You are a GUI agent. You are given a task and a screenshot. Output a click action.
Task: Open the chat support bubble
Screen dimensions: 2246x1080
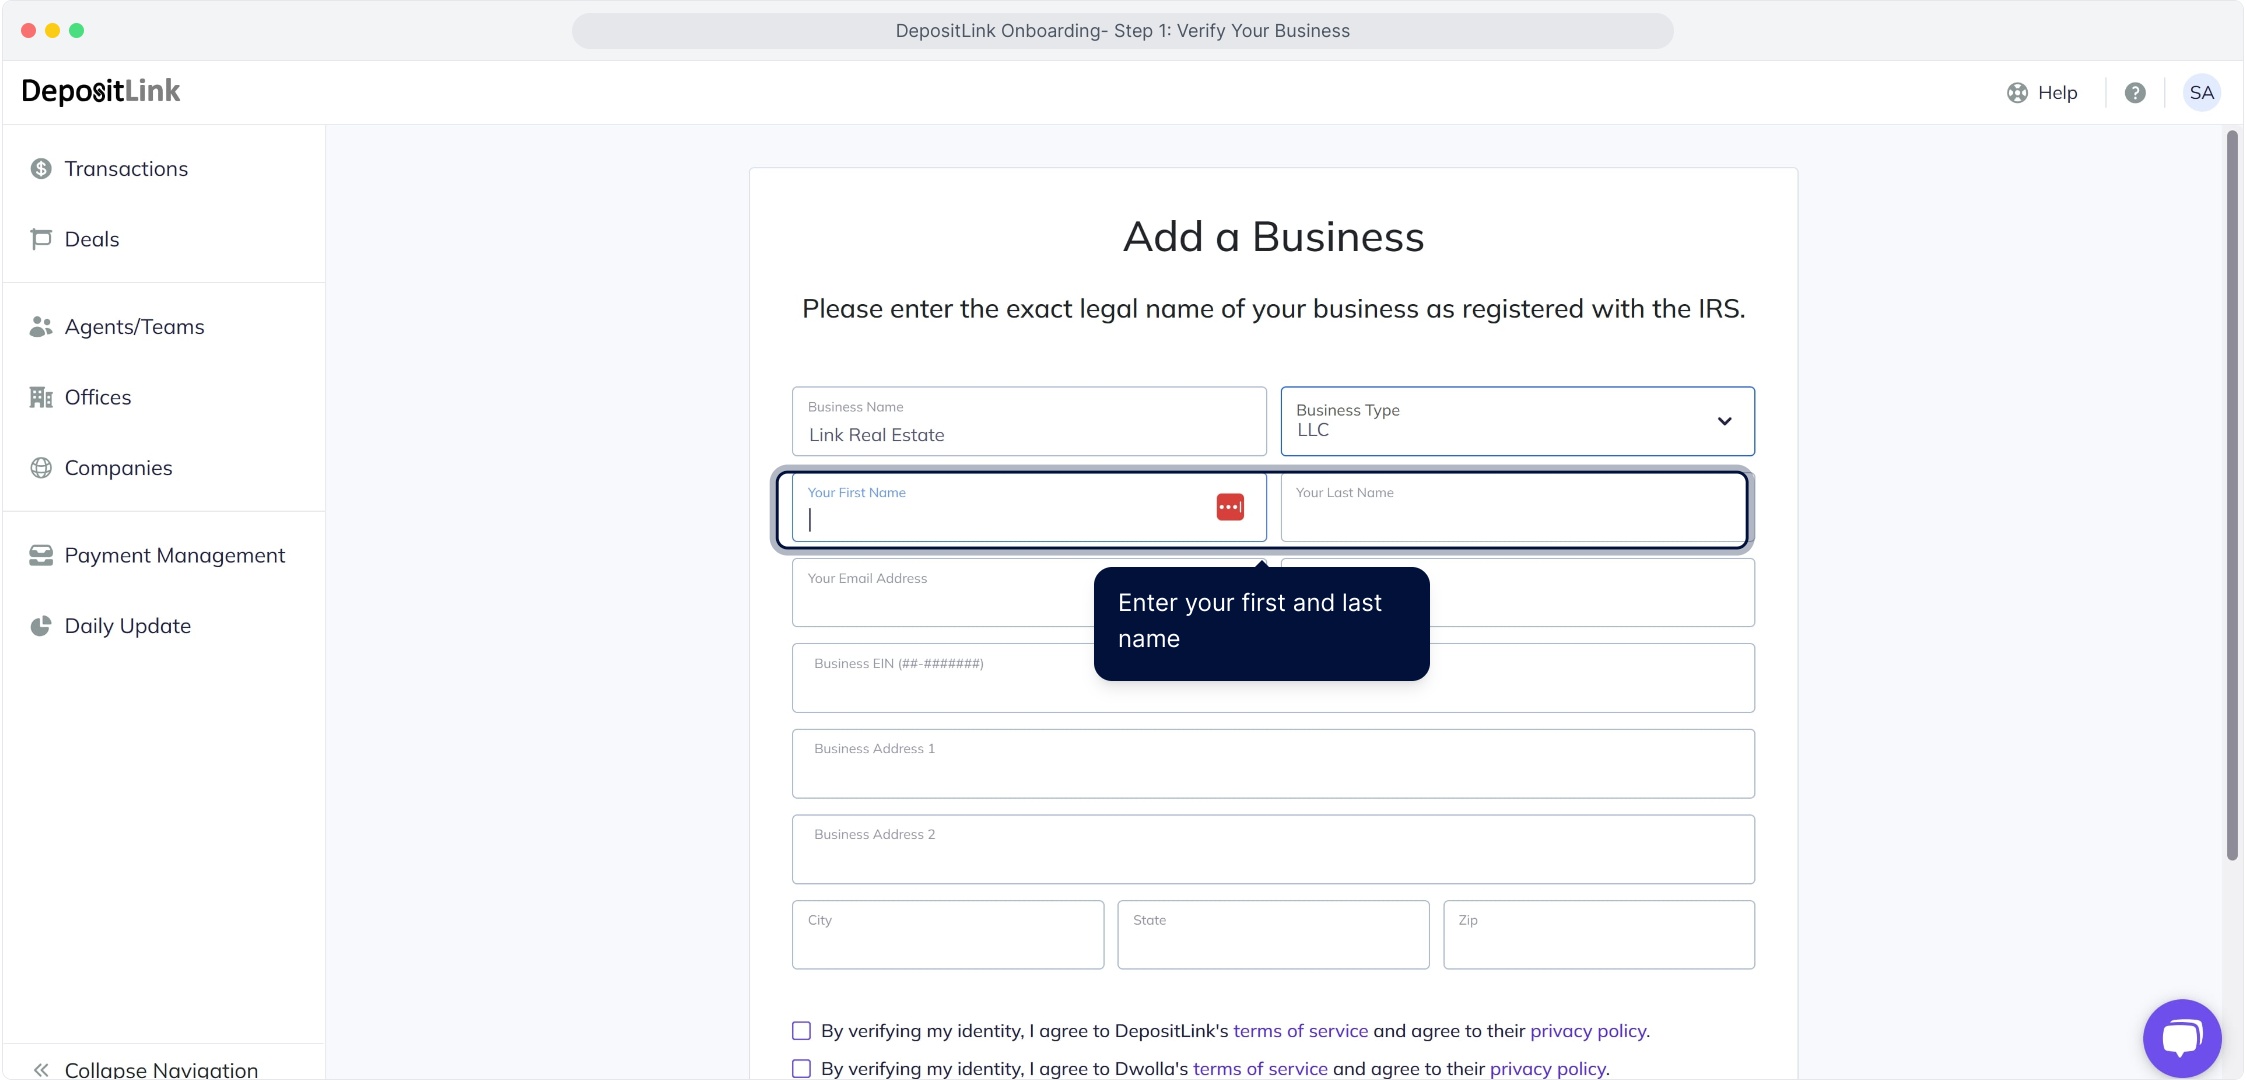point(2181,1037)
